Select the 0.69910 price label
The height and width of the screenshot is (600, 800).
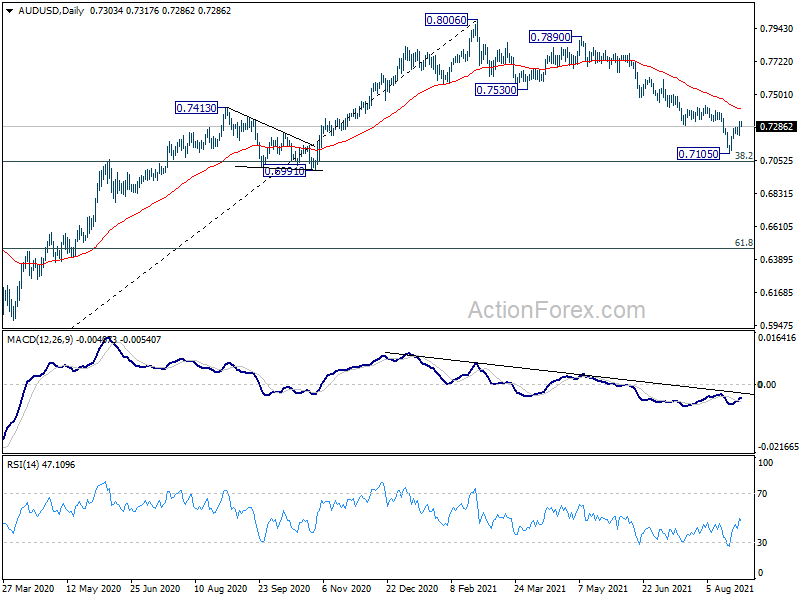[284, 171]
